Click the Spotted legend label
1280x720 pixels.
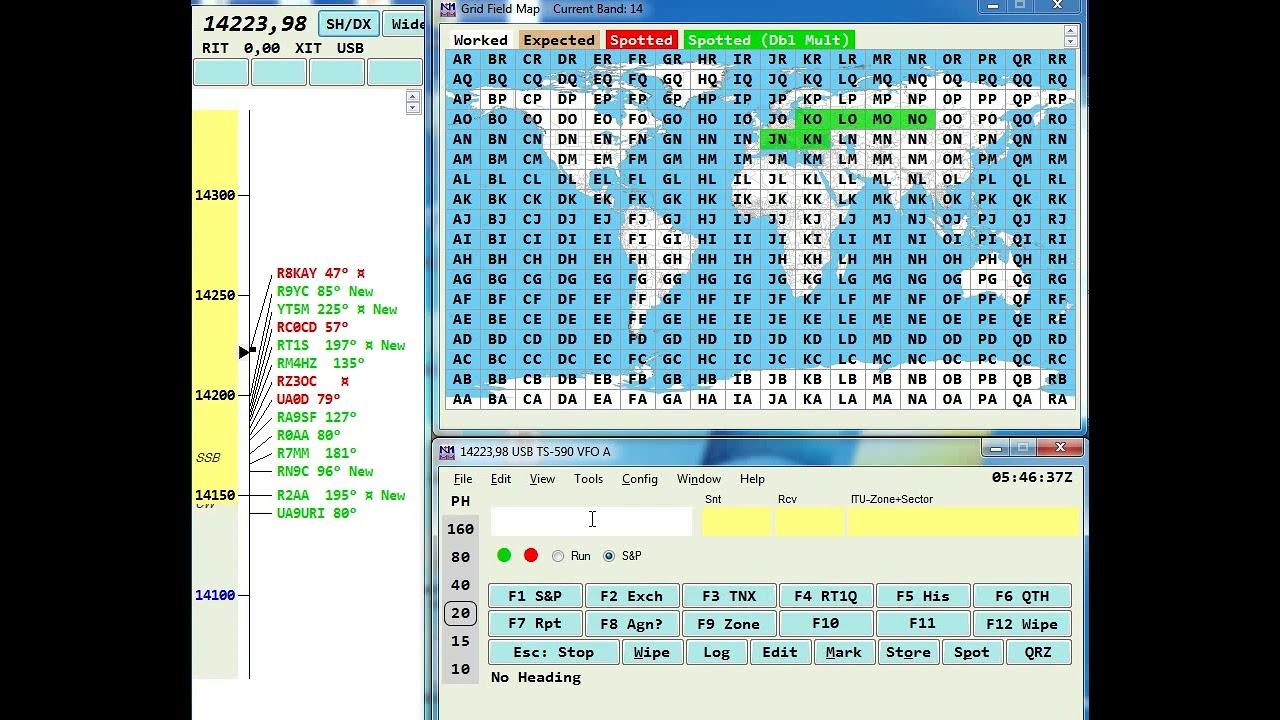click(641, 40)
